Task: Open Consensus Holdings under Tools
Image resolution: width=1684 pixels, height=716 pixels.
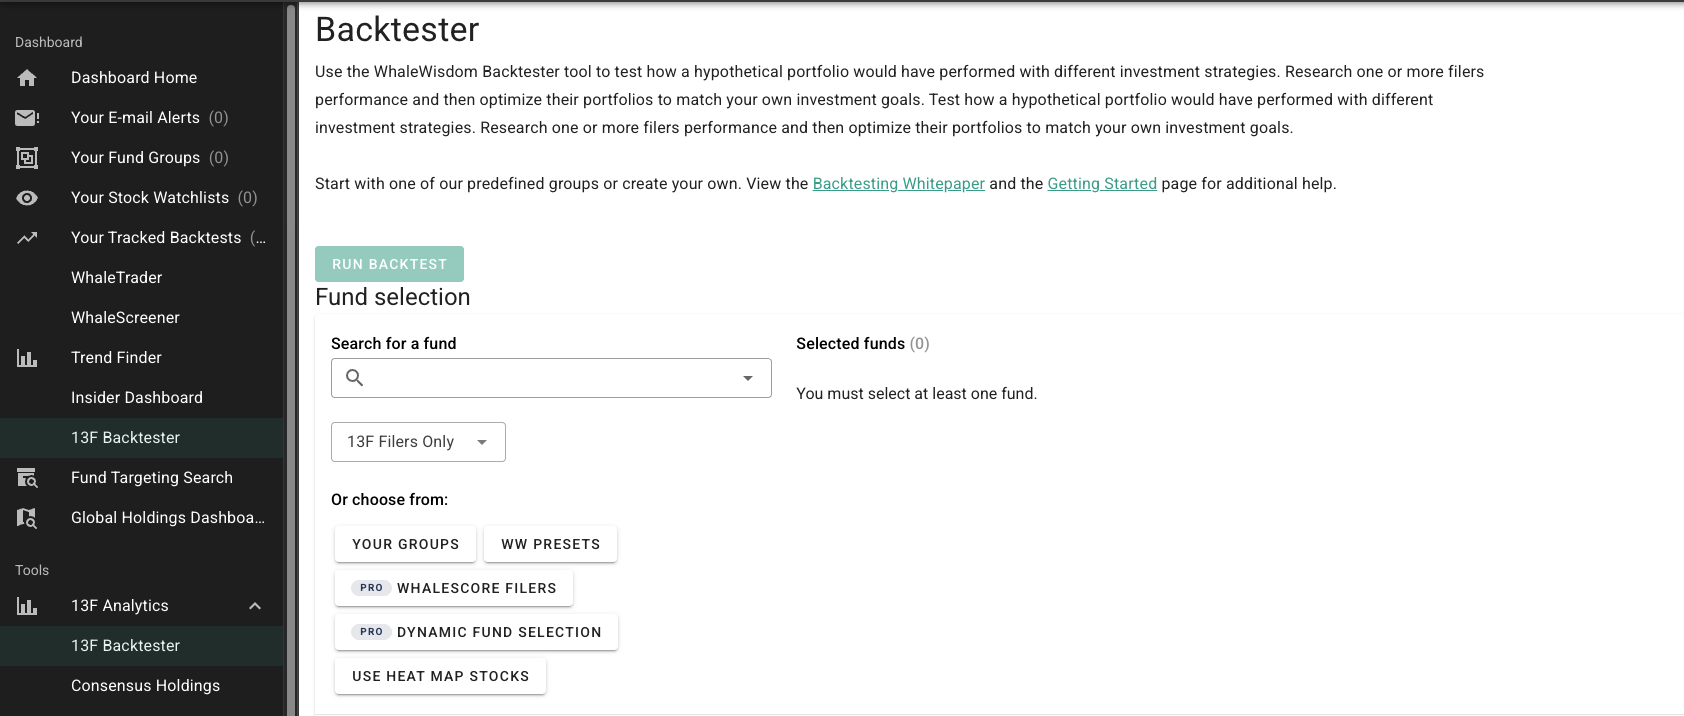Action: [145, 686]
